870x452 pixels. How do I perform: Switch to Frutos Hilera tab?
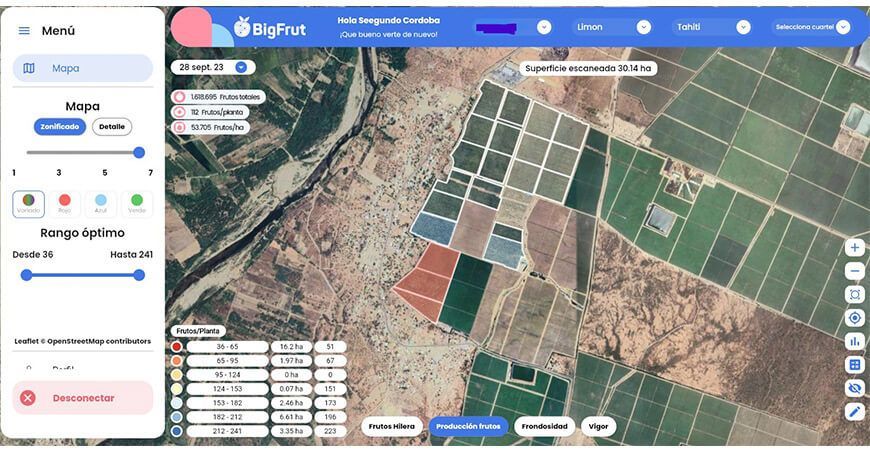tap(392, 426)
